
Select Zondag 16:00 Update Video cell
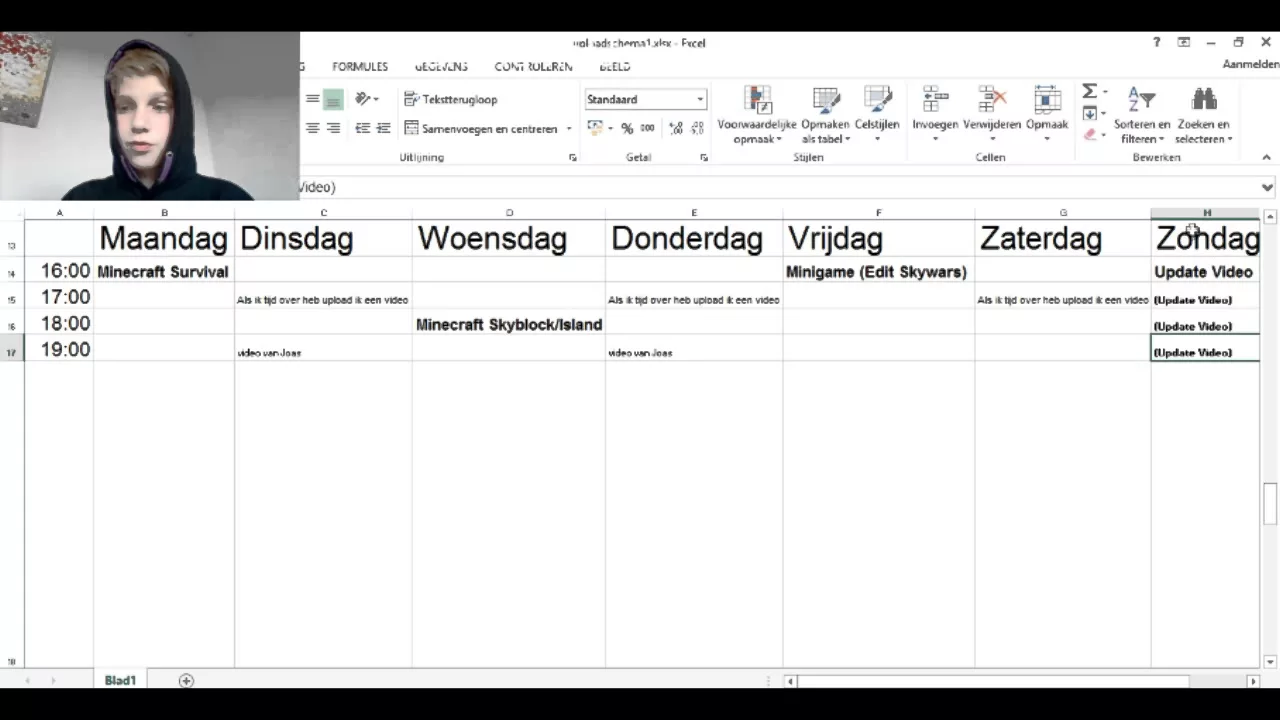click(x=1205, y=271)
